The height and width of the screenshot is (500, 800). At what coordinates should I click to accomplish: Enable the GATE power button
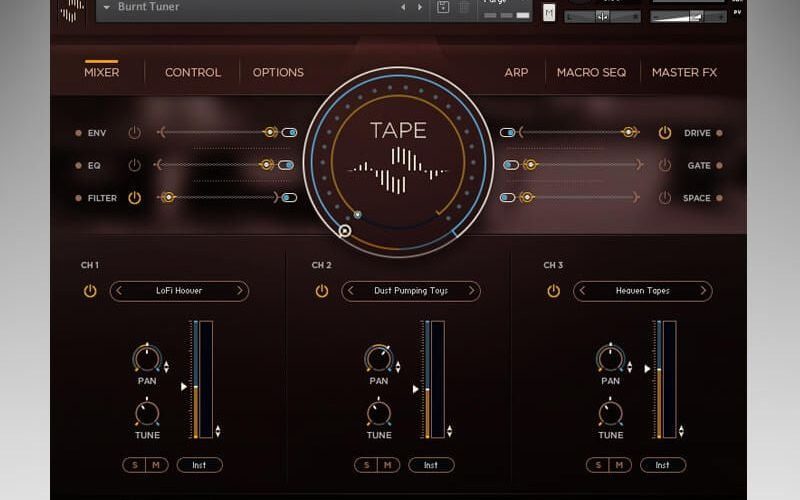(664, 165)
